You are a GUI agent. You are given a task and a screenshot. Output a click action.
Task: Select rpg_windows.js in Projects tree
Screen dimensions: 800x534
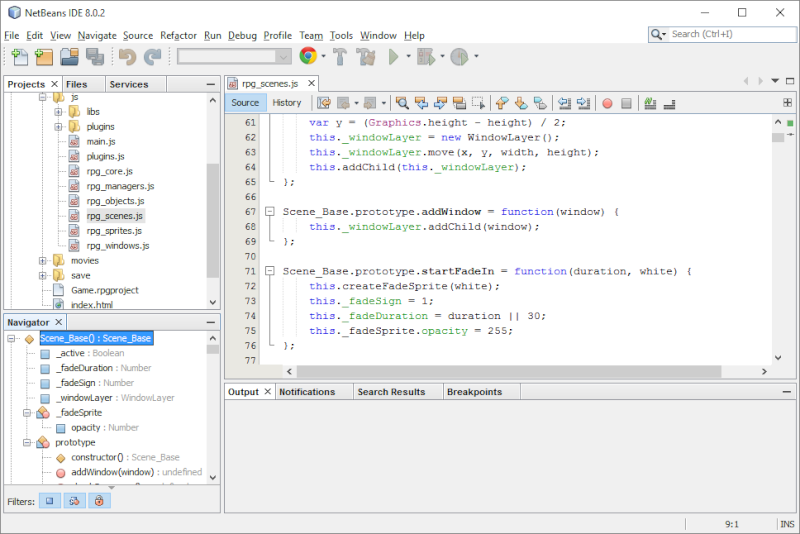point(118,246)
